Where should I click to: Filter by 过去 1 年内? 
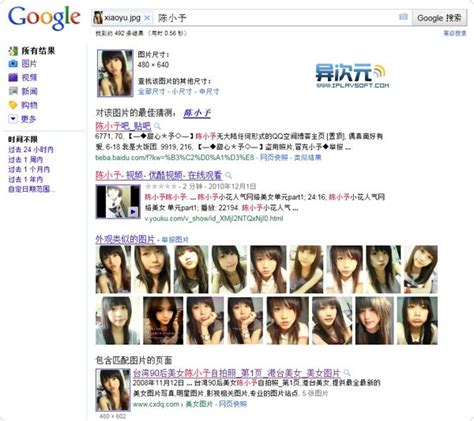pos(26,179)
